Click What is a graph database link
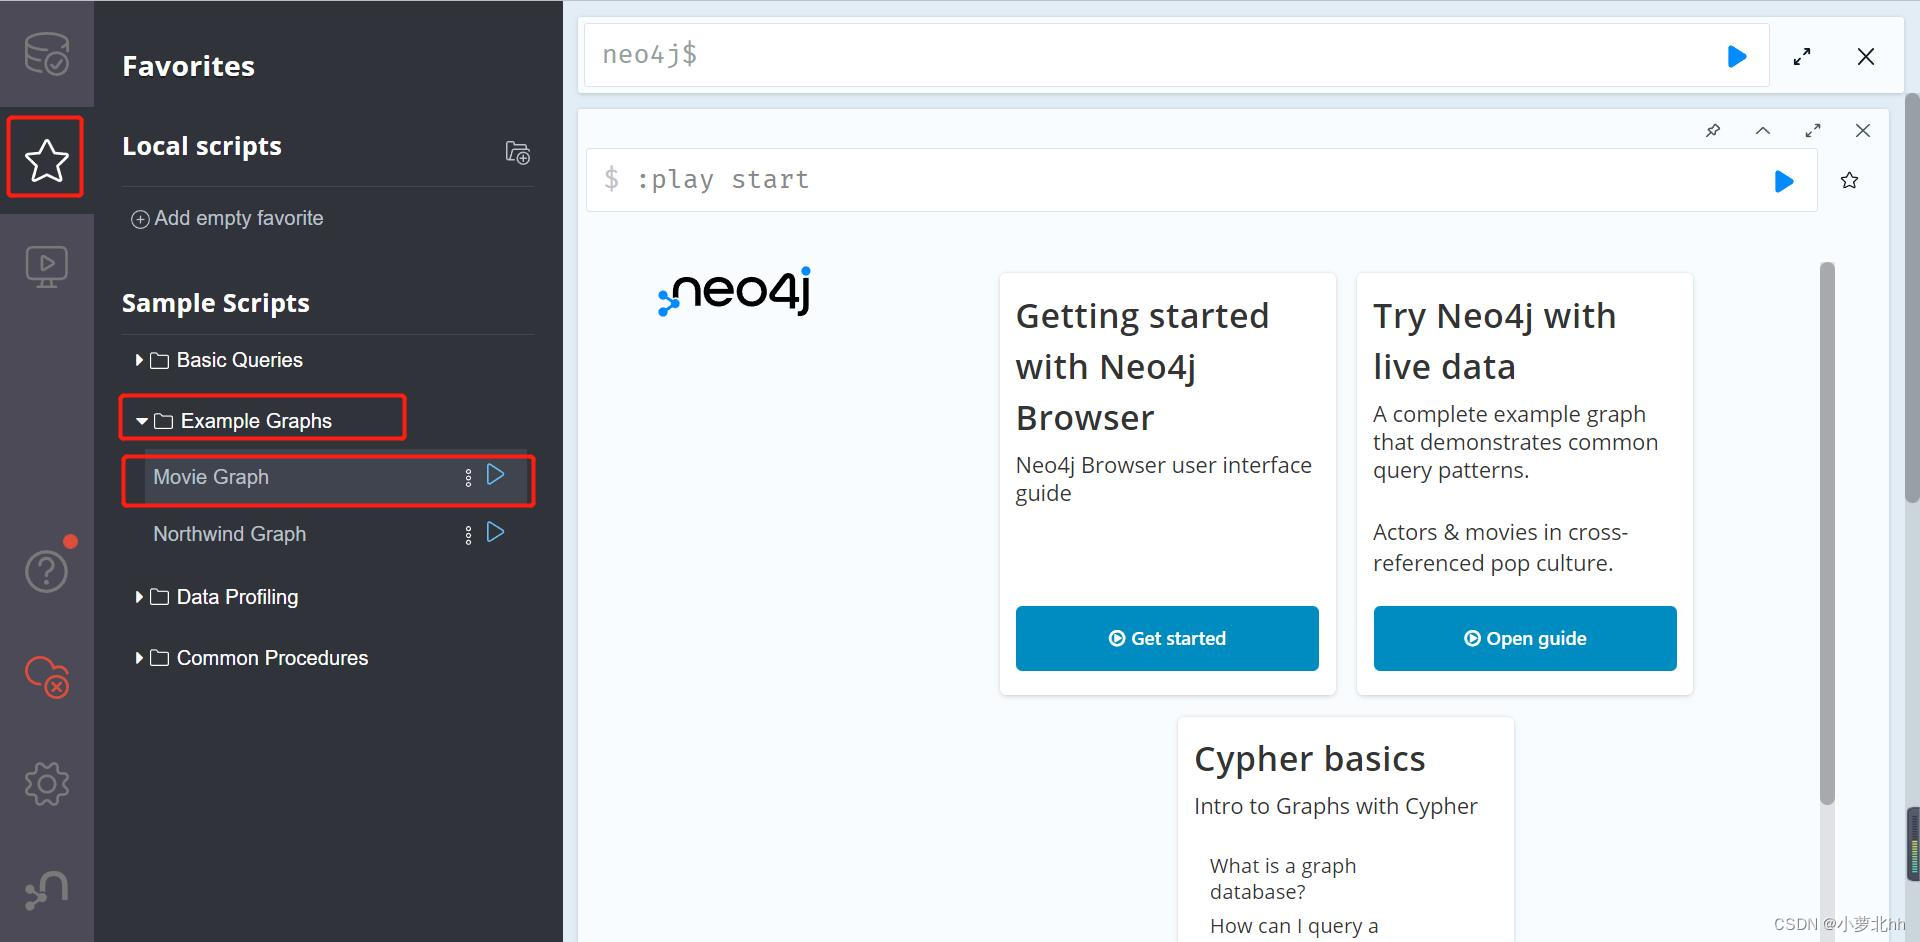This screenshot has height=942, width=1920. [x=1283, y=878]
